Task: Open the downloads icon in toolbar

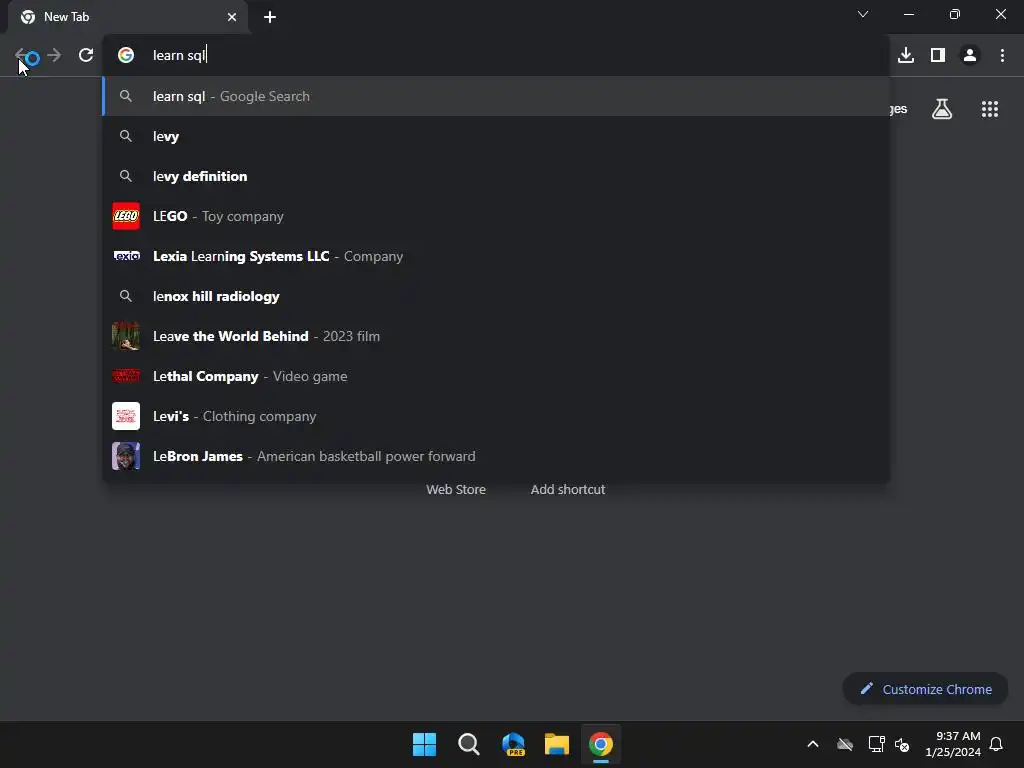Action: (906, 56)
